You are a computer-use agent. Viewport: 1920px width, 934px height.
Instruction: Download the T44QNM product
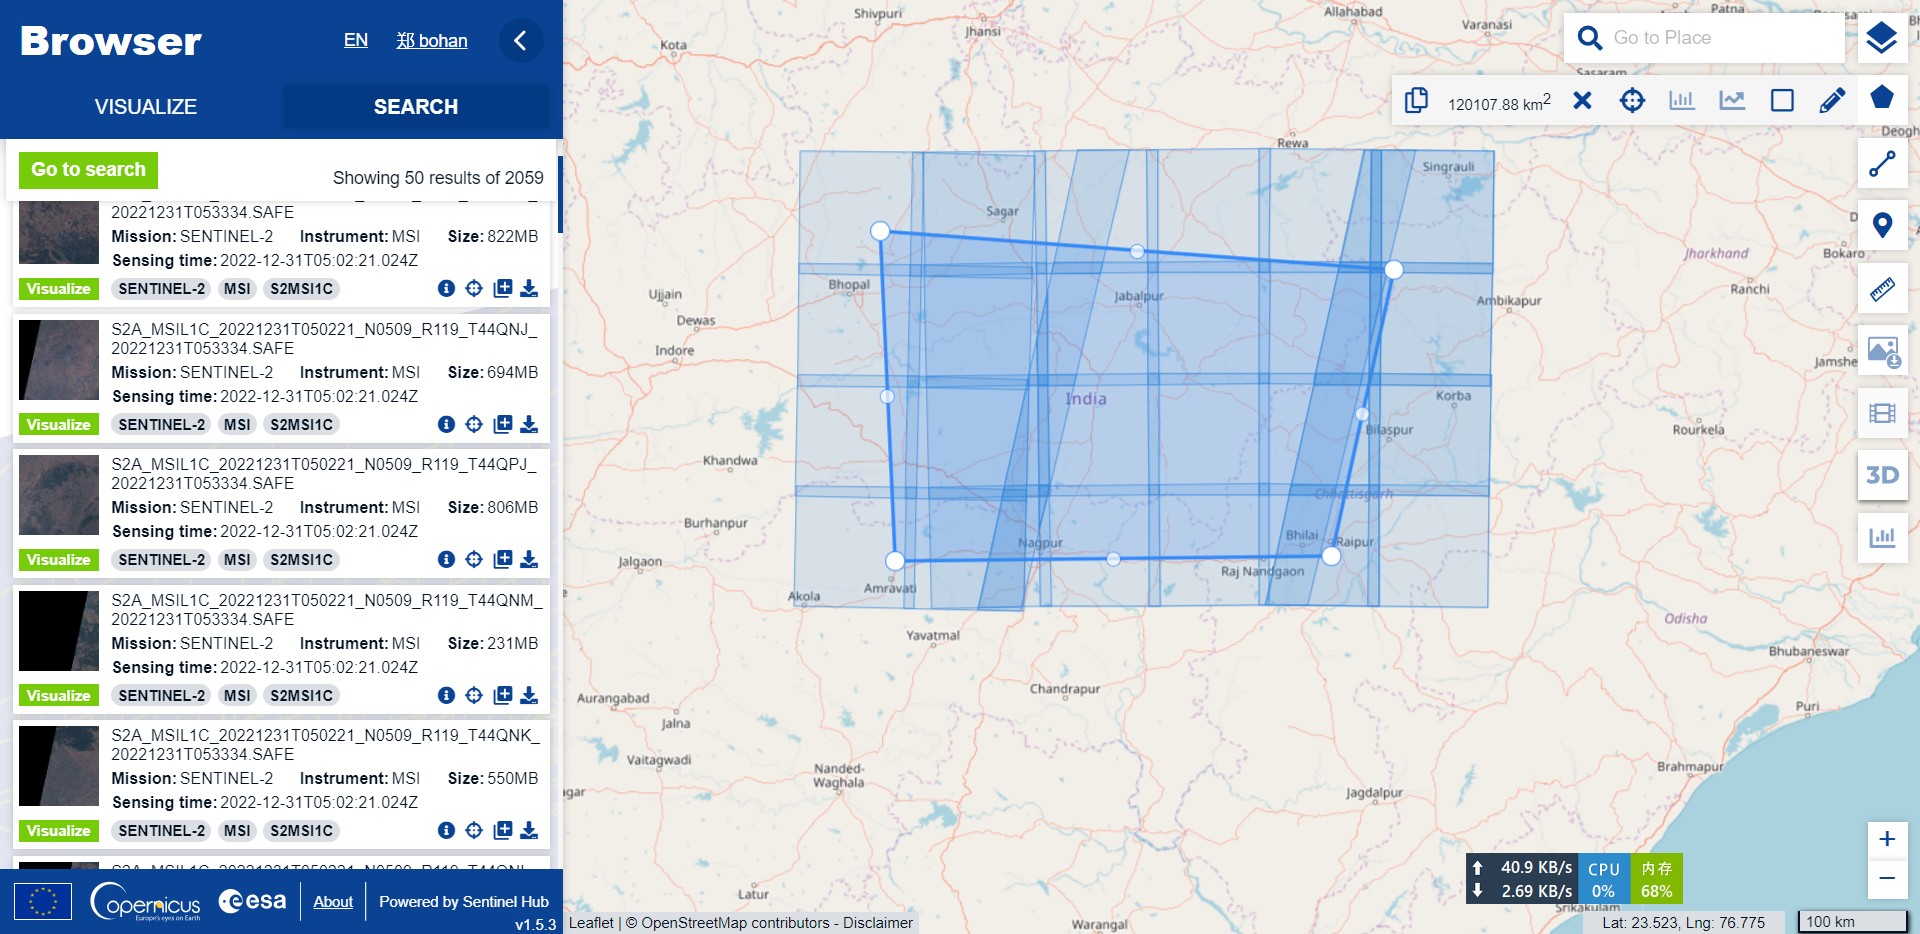coord(529,695)
